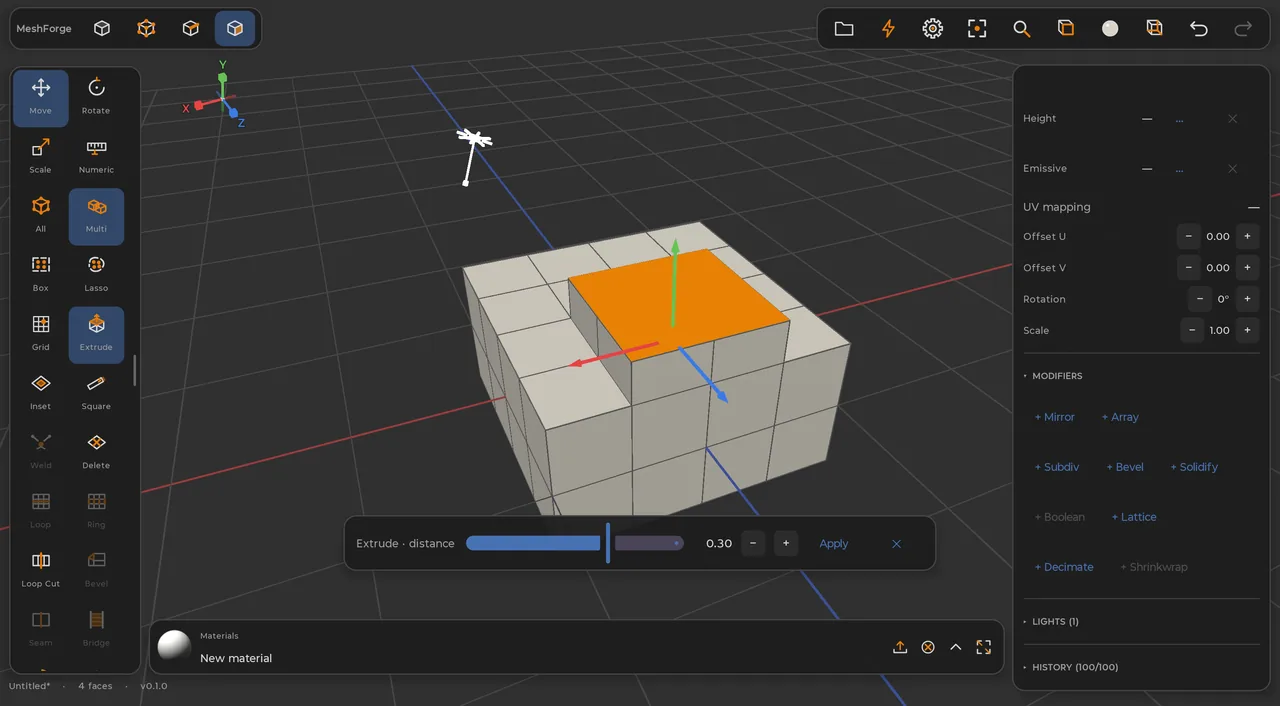Viewport: 1280px width, 706px height.
Task: Open settings via the gear icon
Action: pyautogui.click(x=933, y=29)
